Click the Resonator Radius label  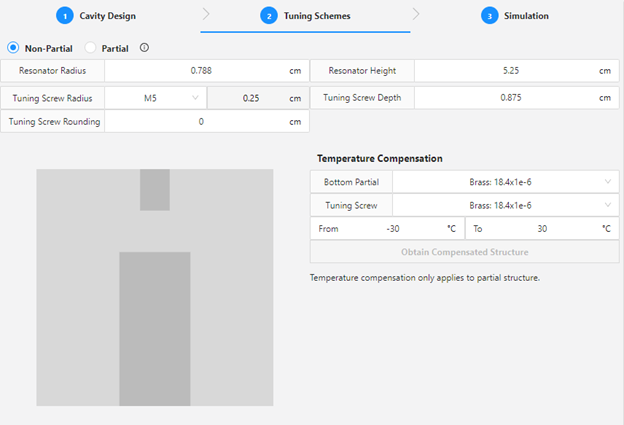click(53, 71)
